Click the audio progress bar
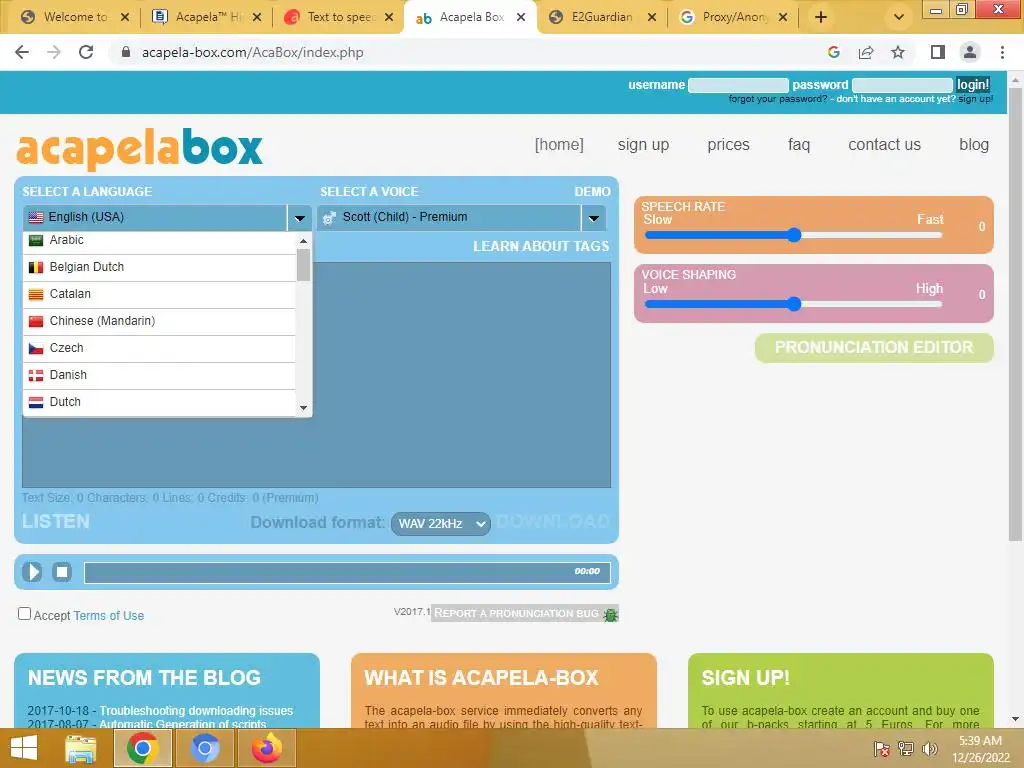Viewport: 1024px width, 768px height. tap(347, 572)
